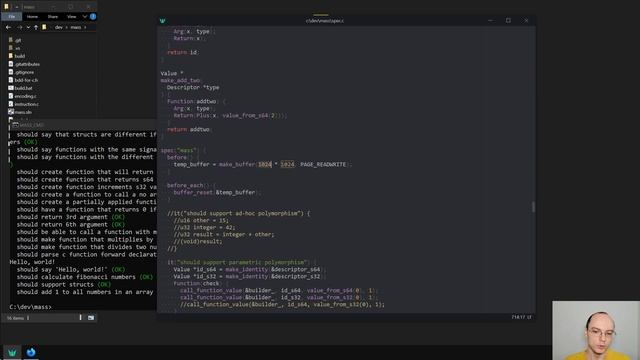The width and height of the screenshot is (640, 360).
Task: Select the .gitattributes file
Action: (24, 64)
